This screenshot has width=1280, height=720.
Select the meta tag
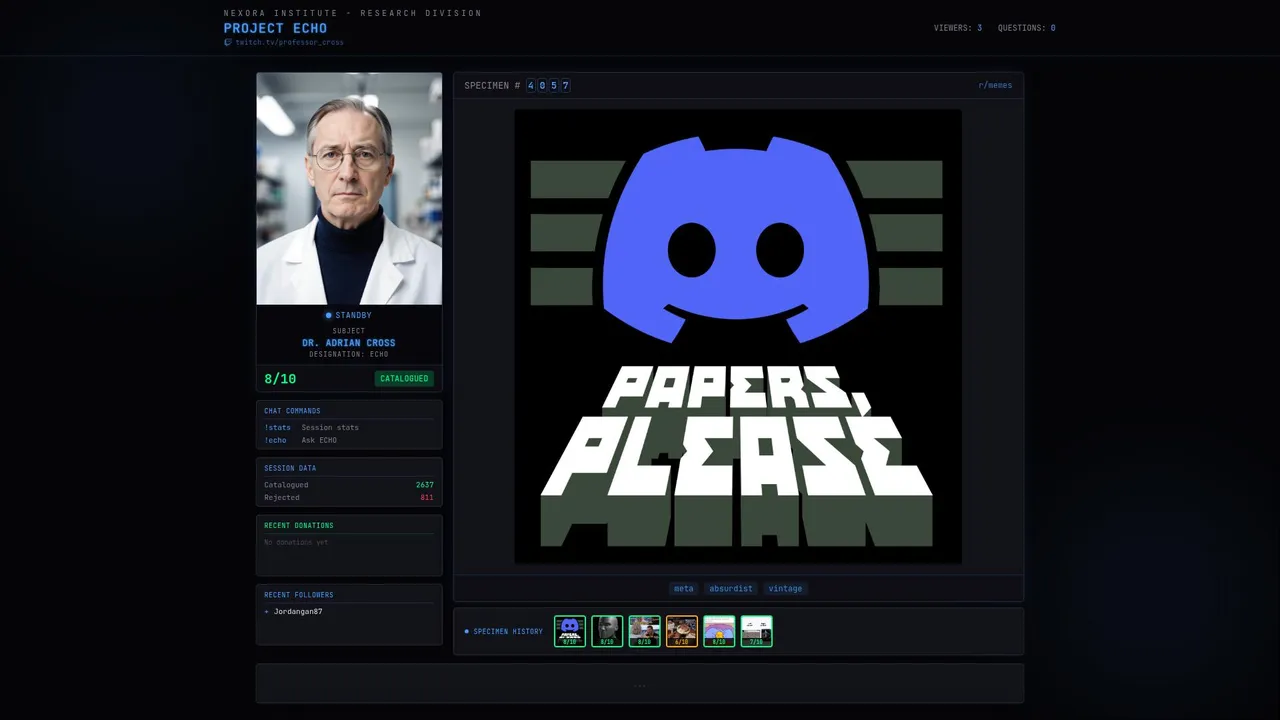pos(684,589)
